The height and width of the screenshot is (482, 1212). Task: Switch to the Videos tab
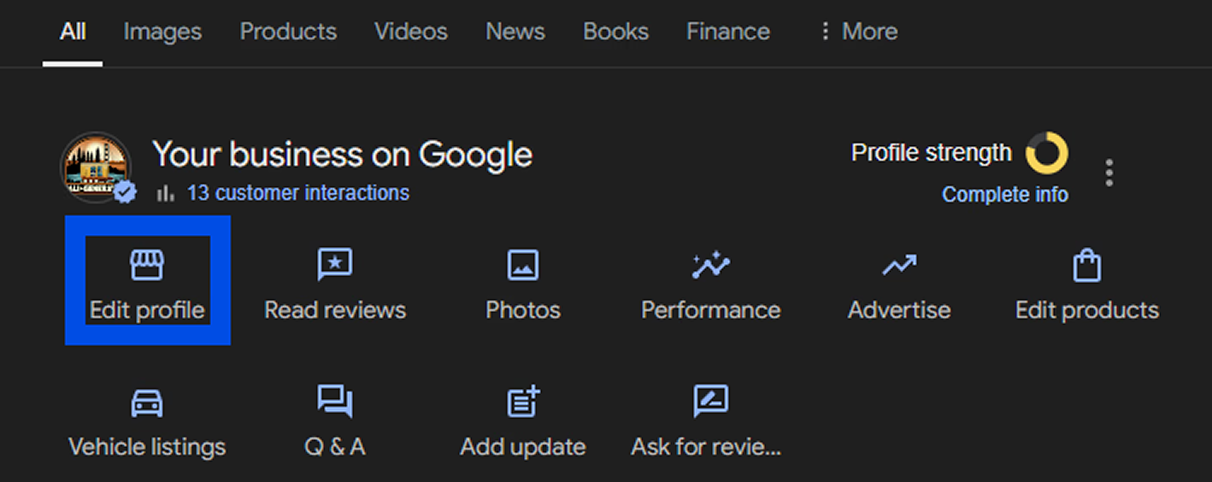point(411,32)
